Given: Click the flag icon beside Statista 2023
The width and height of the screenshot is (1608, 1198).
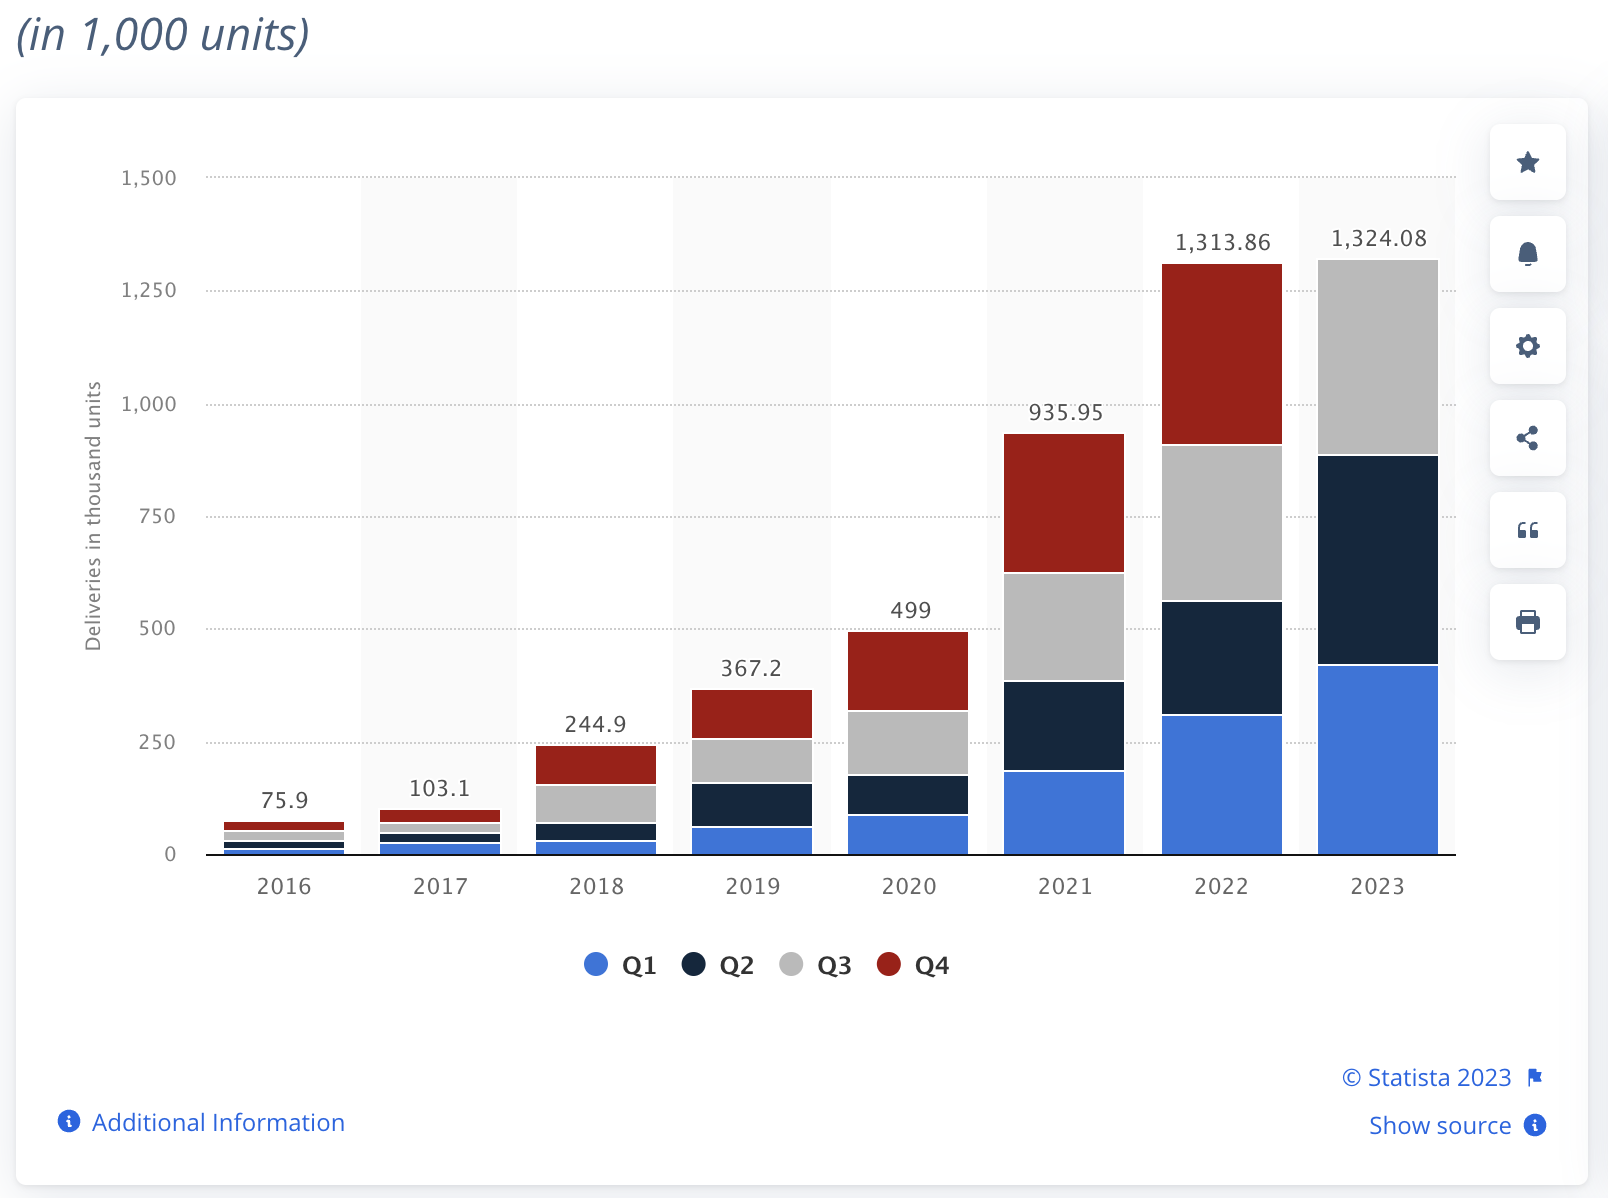Looking at the screenshot, I should pos(1535,1077).
